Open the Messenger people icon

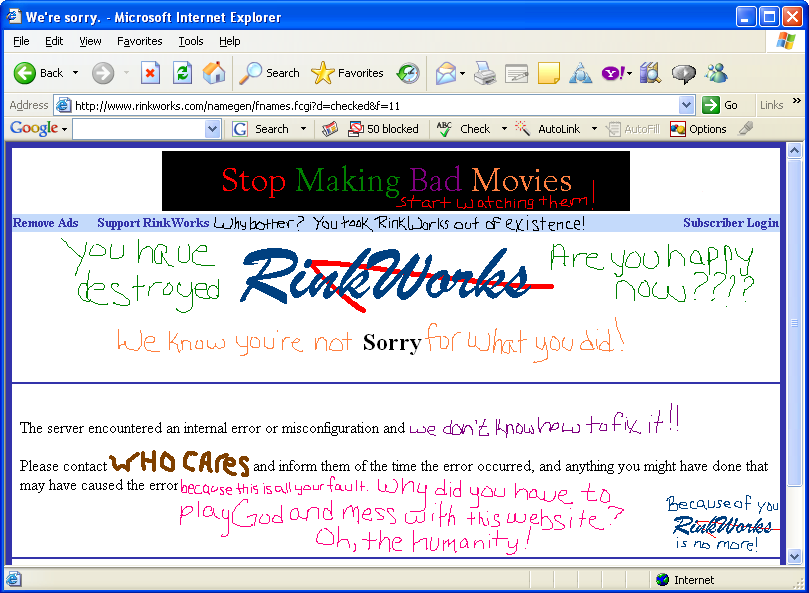[x=717, y=73]
